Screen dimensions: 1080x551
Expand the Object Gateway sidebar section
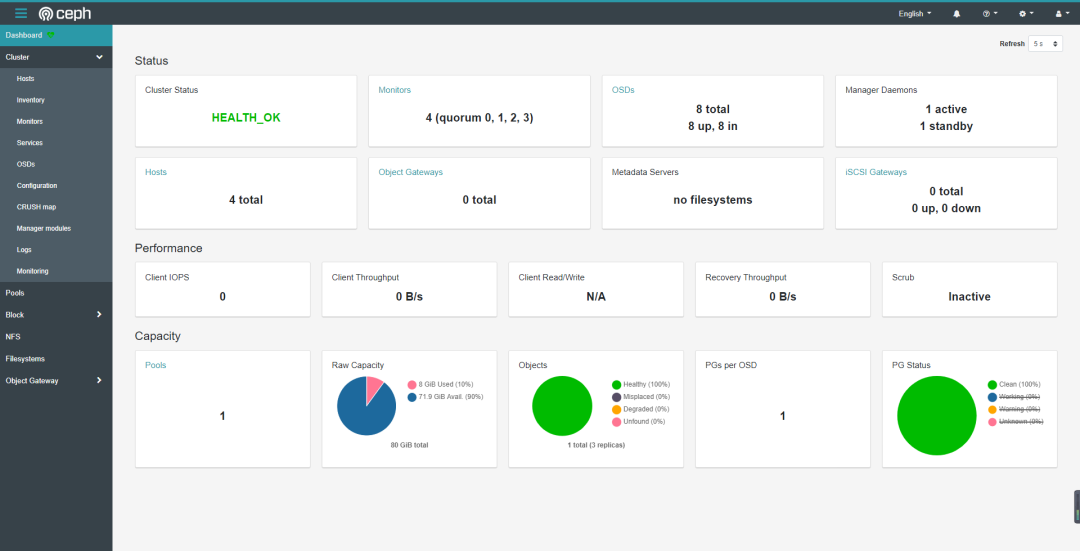[56, 380]
